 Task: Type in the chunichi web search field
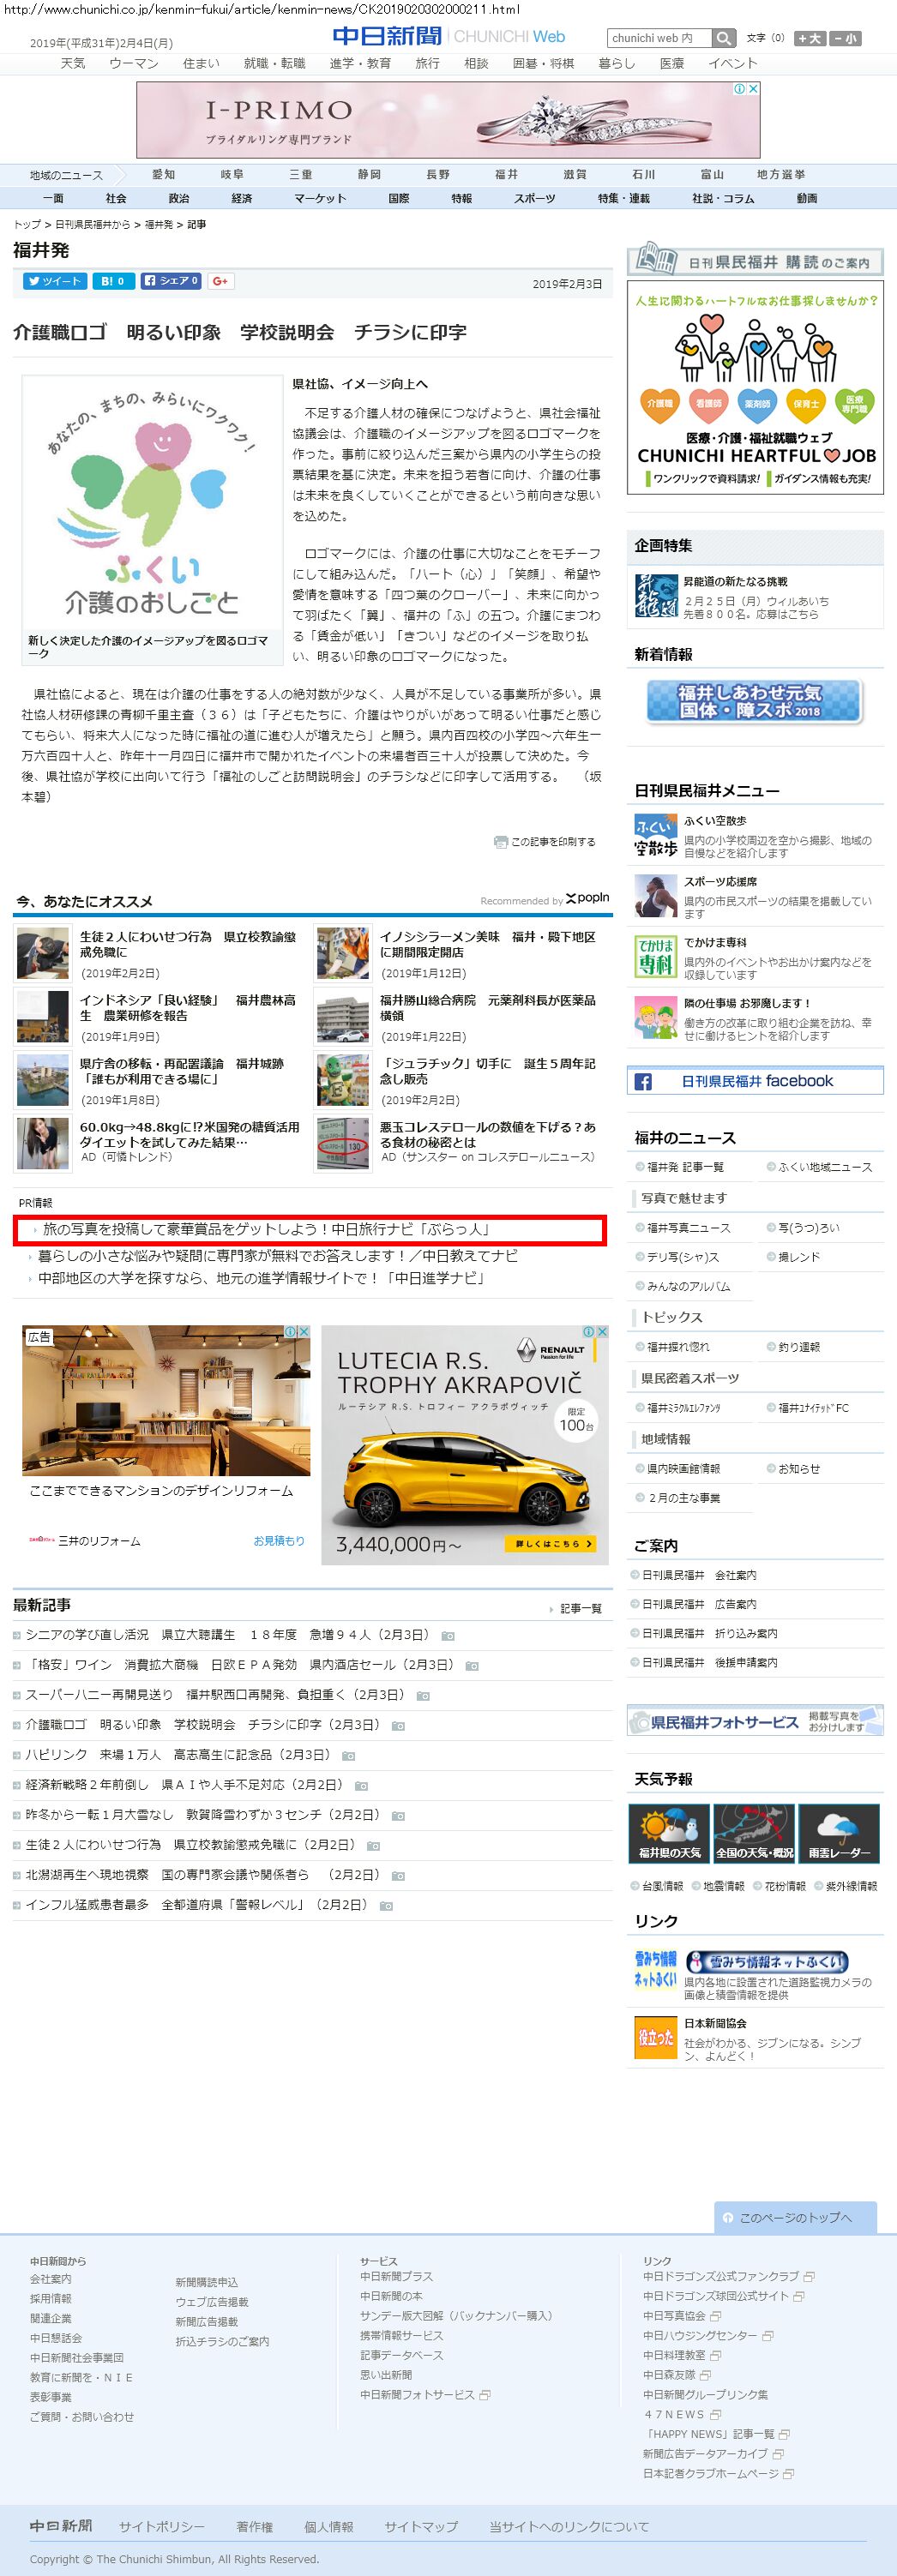pyautogui.click(x=659, y=38)
